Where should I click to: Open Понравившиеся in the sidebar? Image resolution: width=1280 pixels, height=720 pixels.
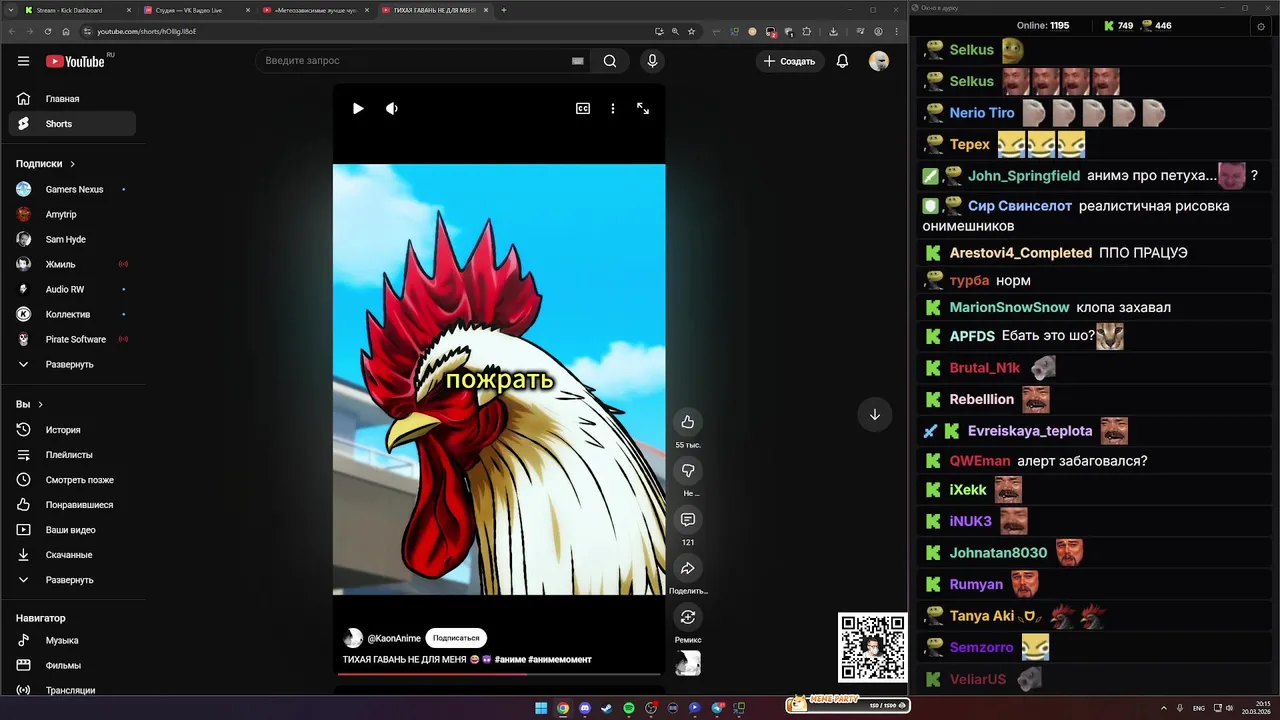click(x=72, y=505)
